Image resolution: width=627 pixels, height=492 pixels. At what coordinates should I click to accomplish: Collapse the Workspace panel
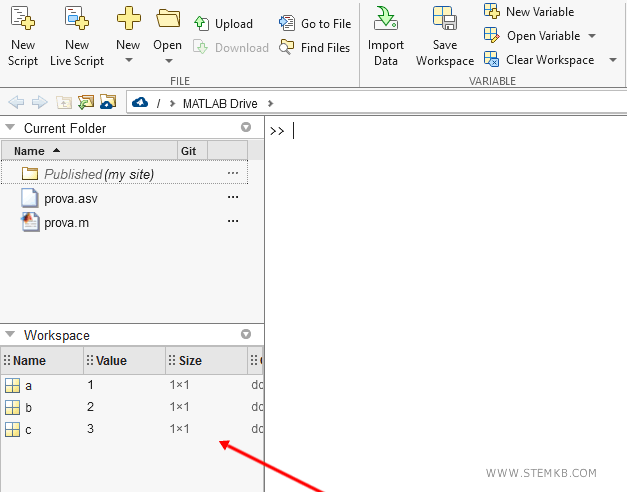click(10, 335)
